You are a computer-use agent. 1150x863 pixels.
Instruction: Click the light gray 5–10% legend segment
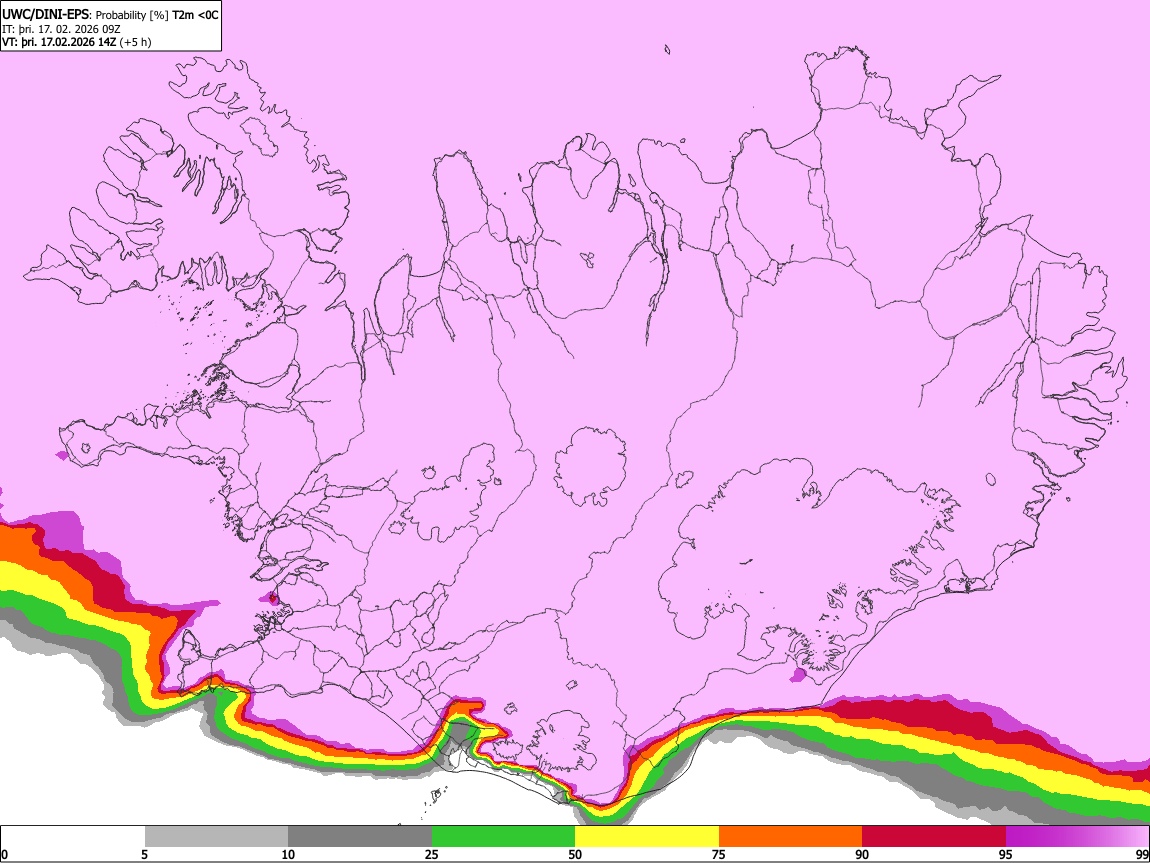(x=216, y=837)
